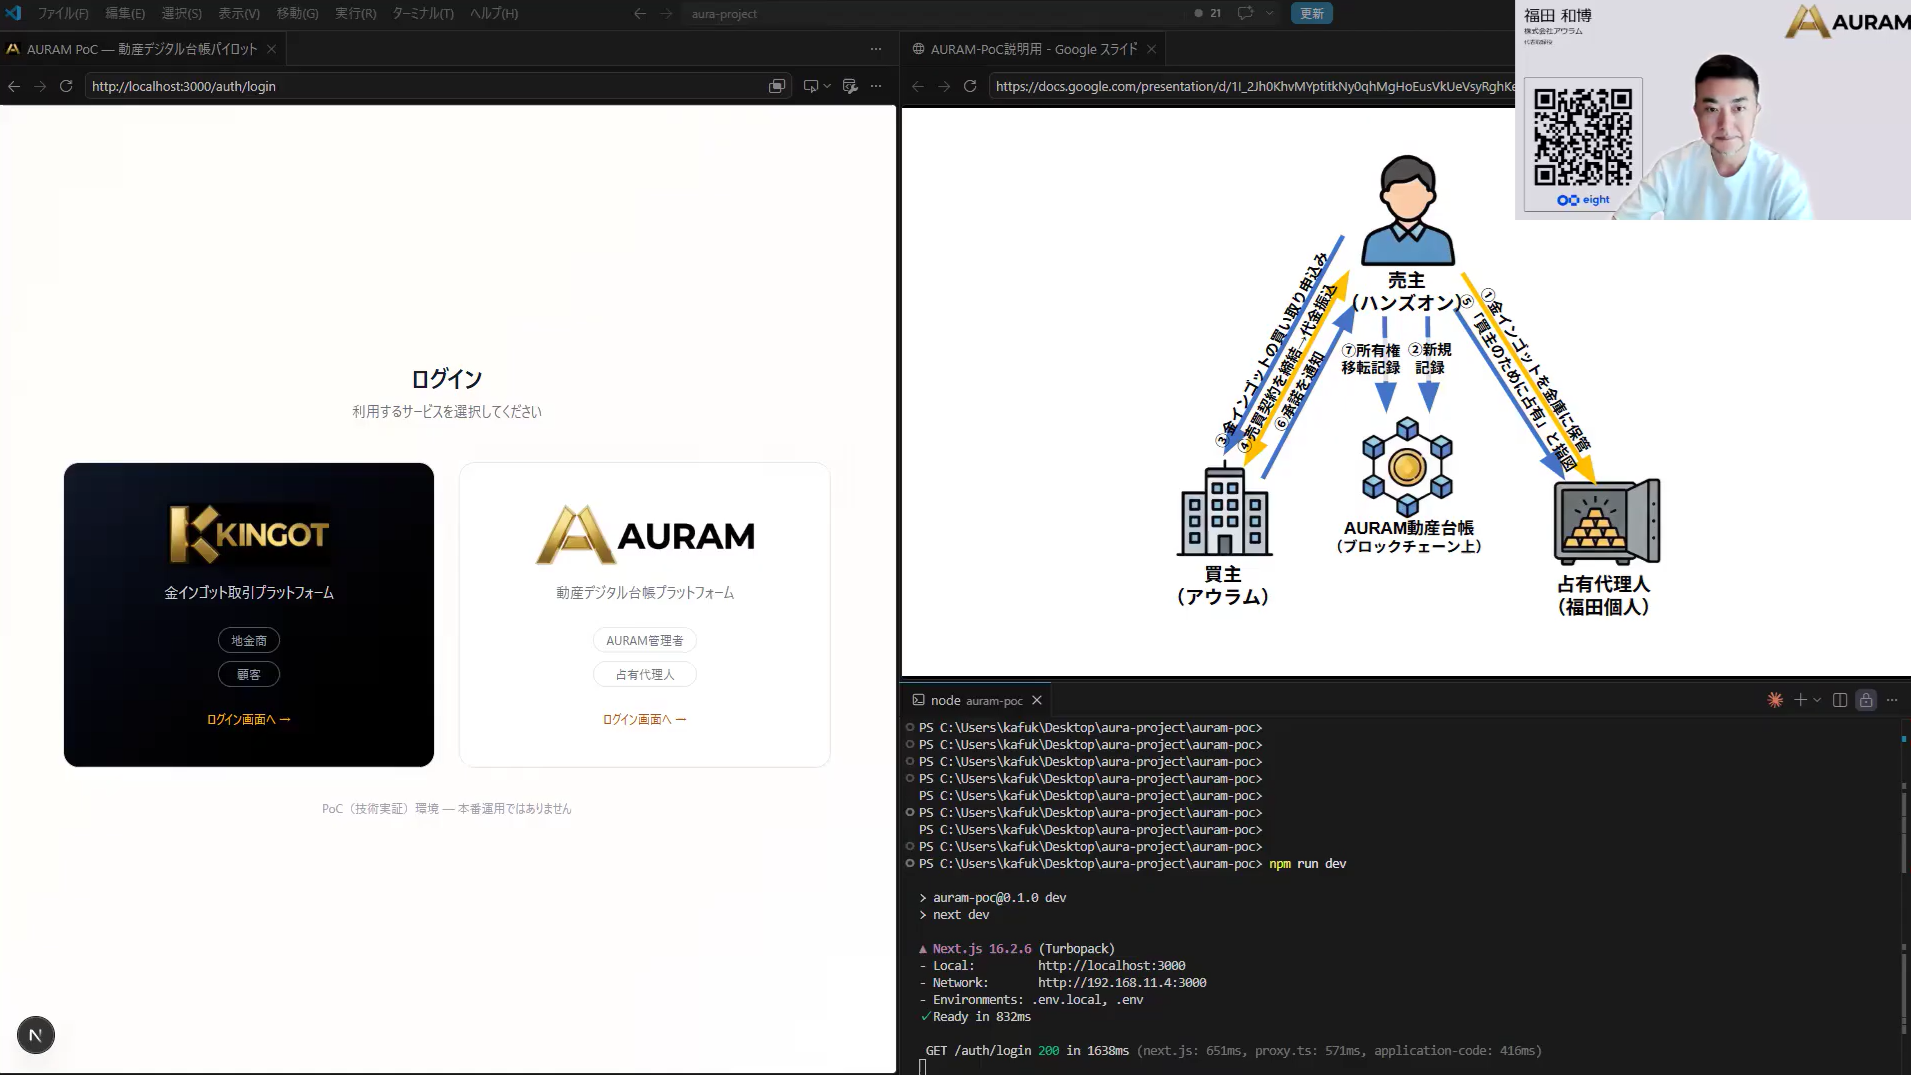Image resolution: width=1911 pixels, height=1075 pixels.
Task: Follow AURAM ログイン画面へ link
Action: pyautogui.click(x=644, y=719)
